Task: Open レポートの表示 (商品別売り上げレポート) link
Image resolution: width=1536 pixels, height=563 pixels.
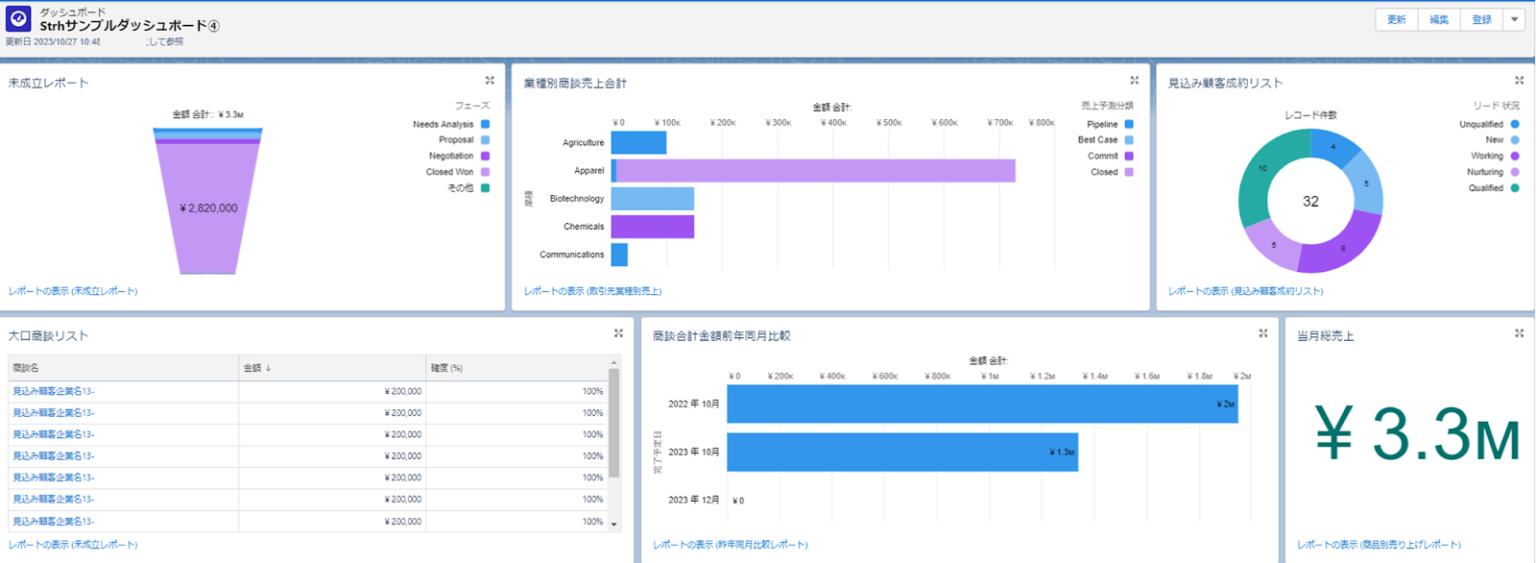Action: [x=1379, y=545]
